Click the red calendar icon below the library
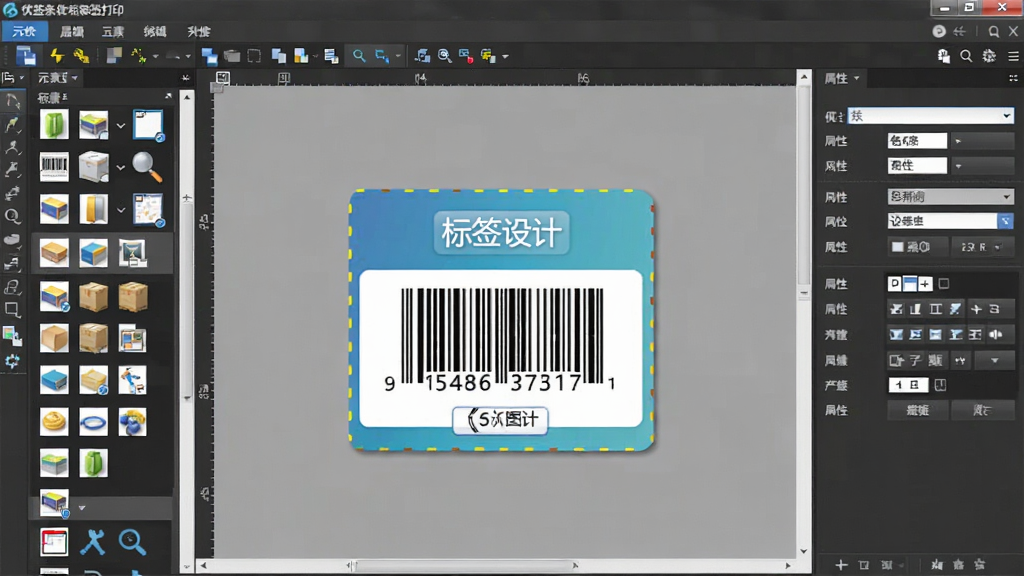Viewport: 1024px width, 576px height. pos(54,542)
